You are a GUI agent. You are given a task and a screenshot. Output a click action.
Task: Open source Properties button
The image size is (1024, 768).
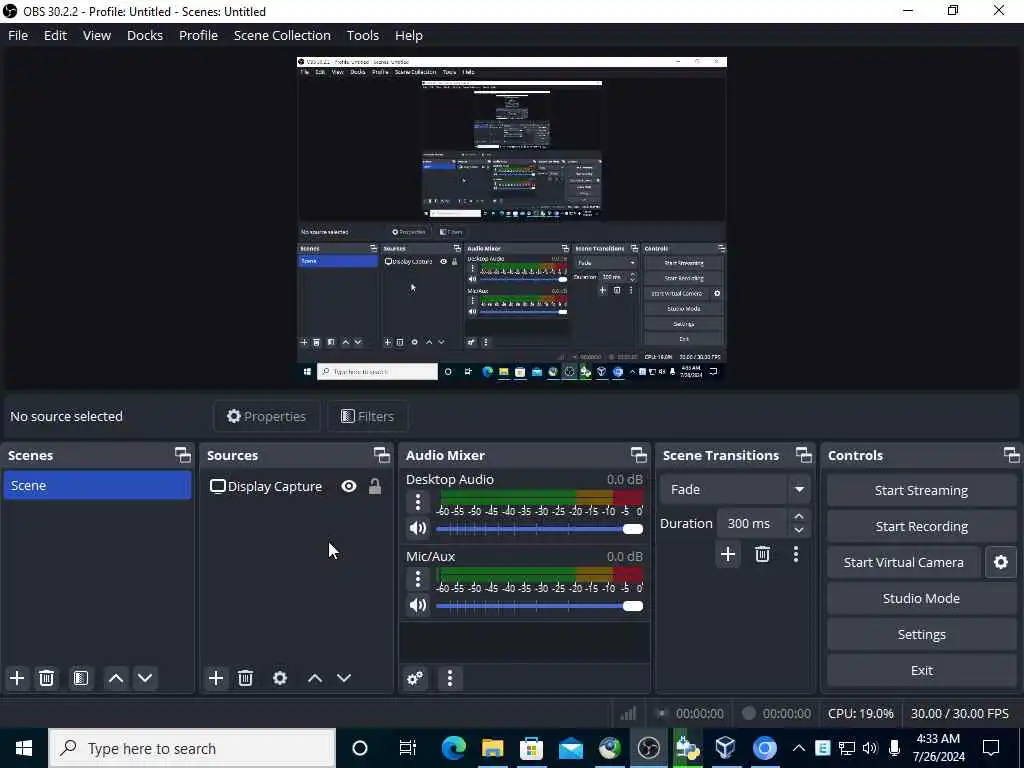click(x=266, y=417)
